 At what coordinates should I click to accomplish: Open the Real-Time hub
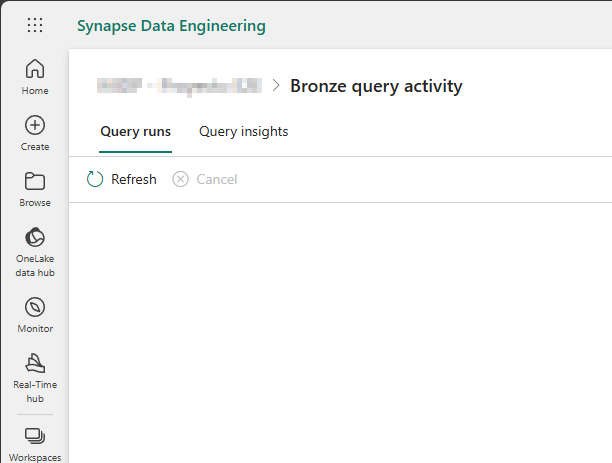35,378
